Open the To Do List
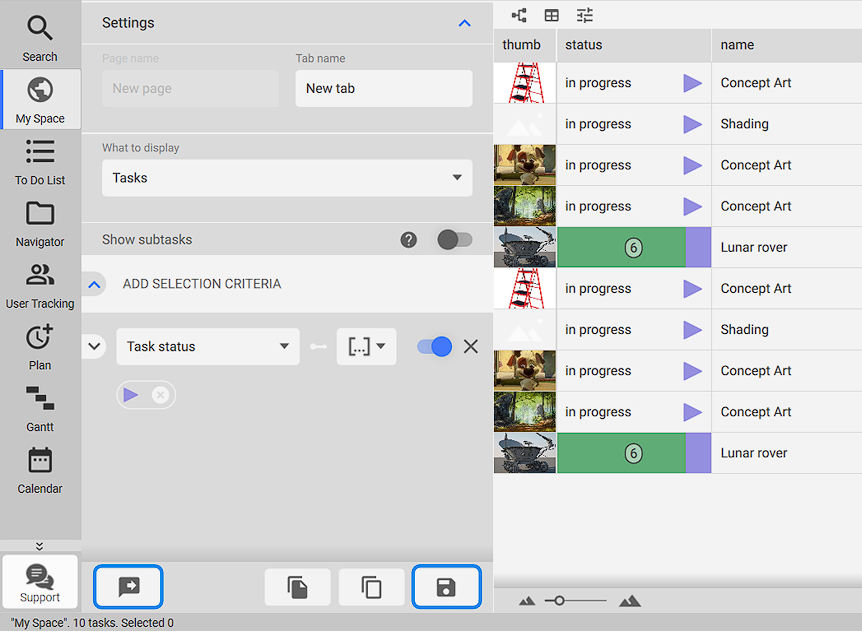Screen dimensions: 862x632 pos(40,162)
